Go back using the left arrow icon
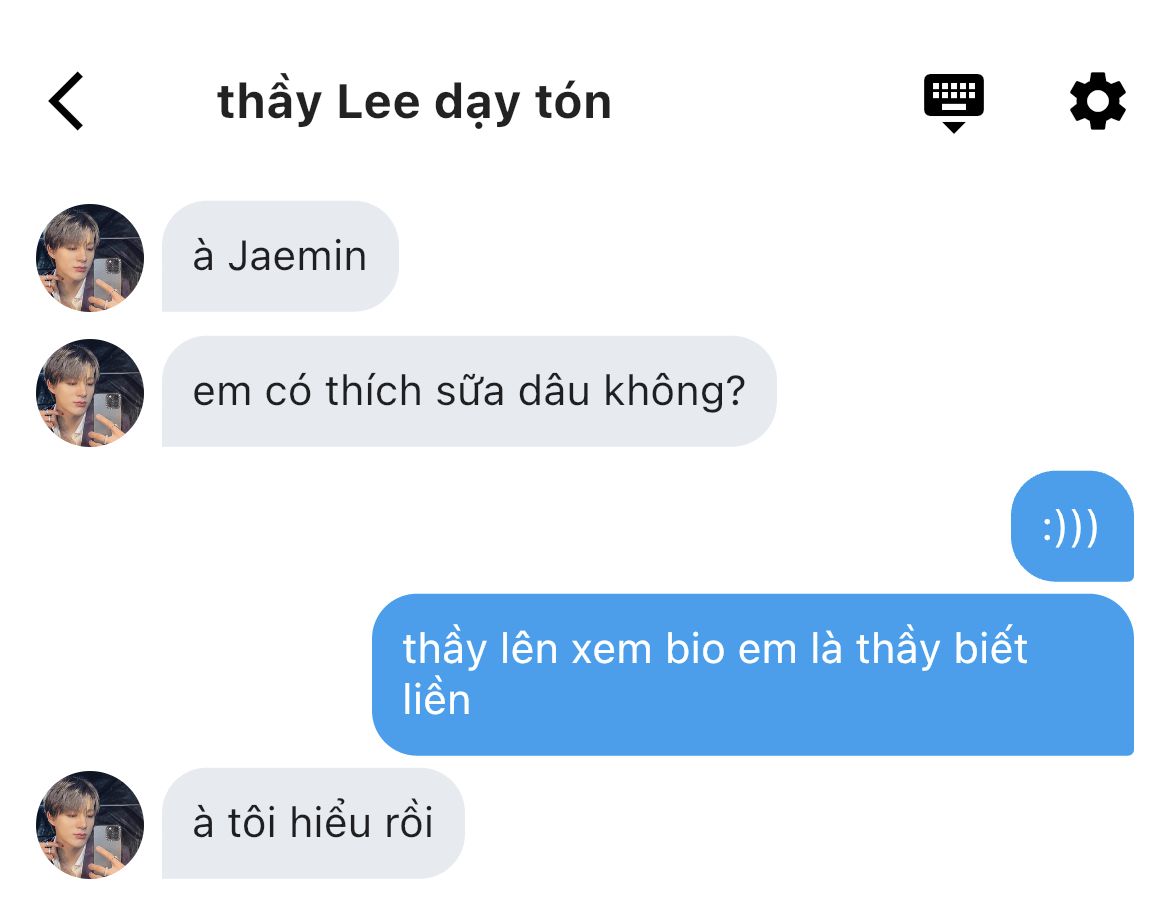1170x897 pixels. (x=66, y=101)
